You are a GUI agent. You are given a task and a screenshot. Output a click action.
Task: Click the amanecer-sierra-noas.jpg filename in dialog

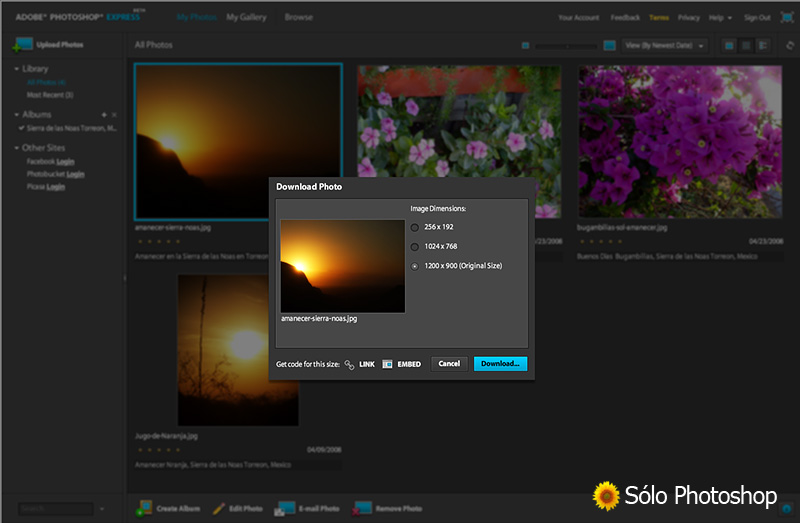pyautogui.click(x=319, y=319)
